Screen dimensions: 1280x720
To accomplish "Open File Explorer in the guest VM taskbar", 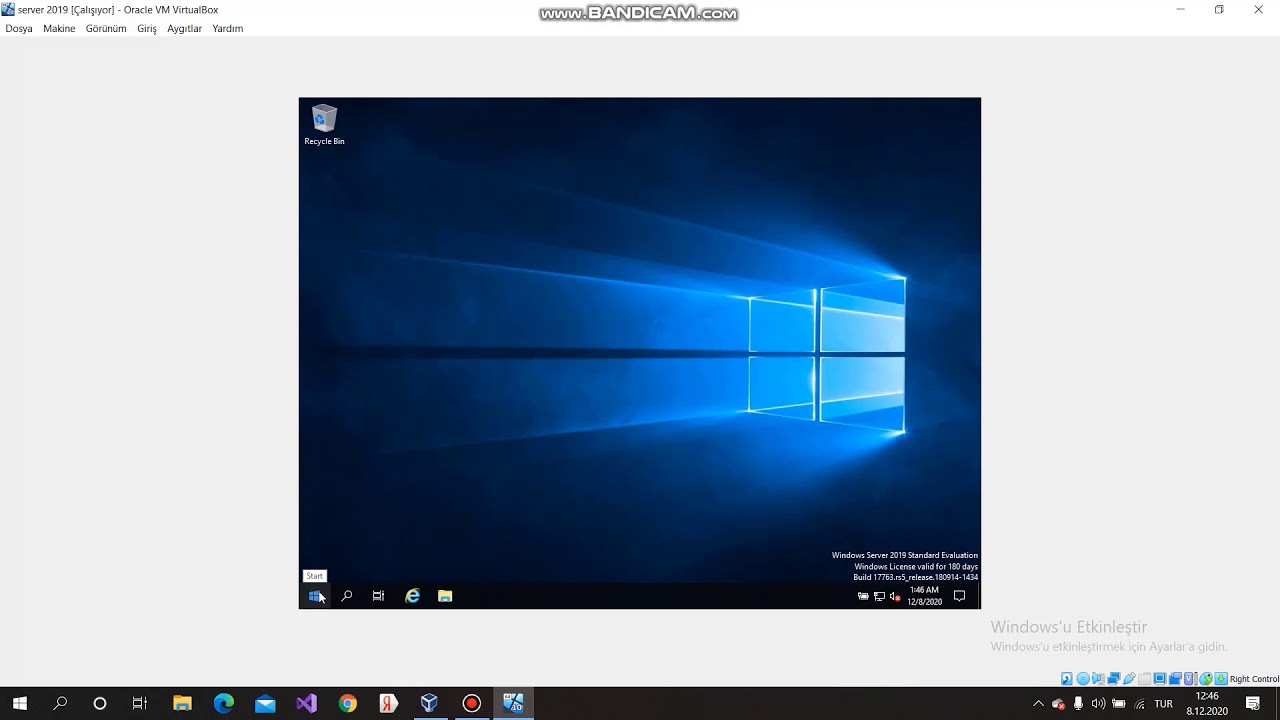I will [445, 596].
